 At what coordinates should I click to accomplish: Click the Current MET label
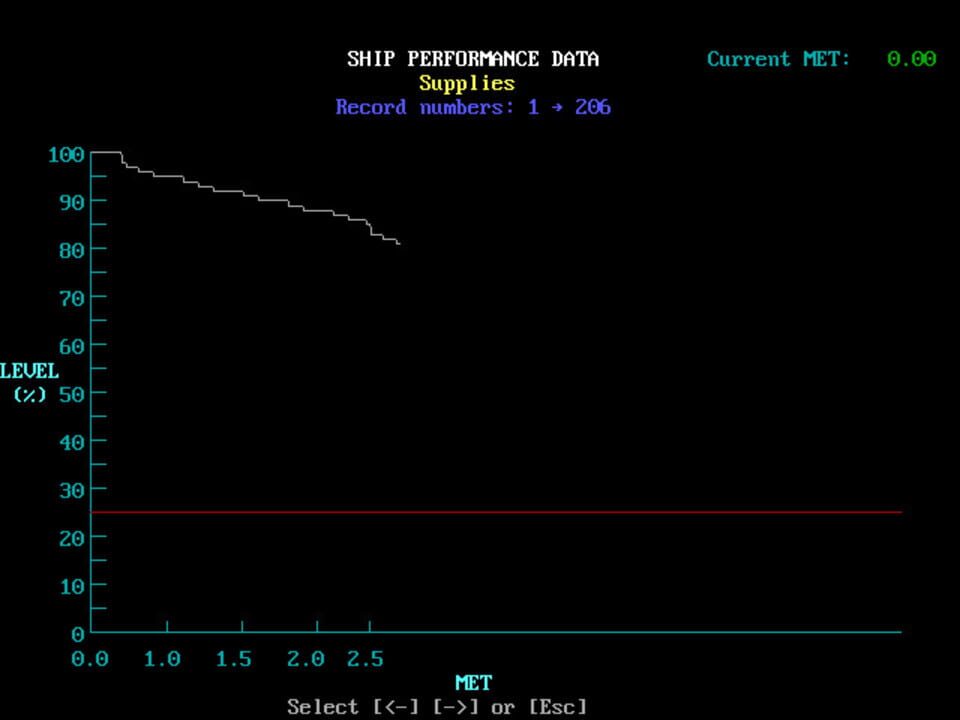778,59
